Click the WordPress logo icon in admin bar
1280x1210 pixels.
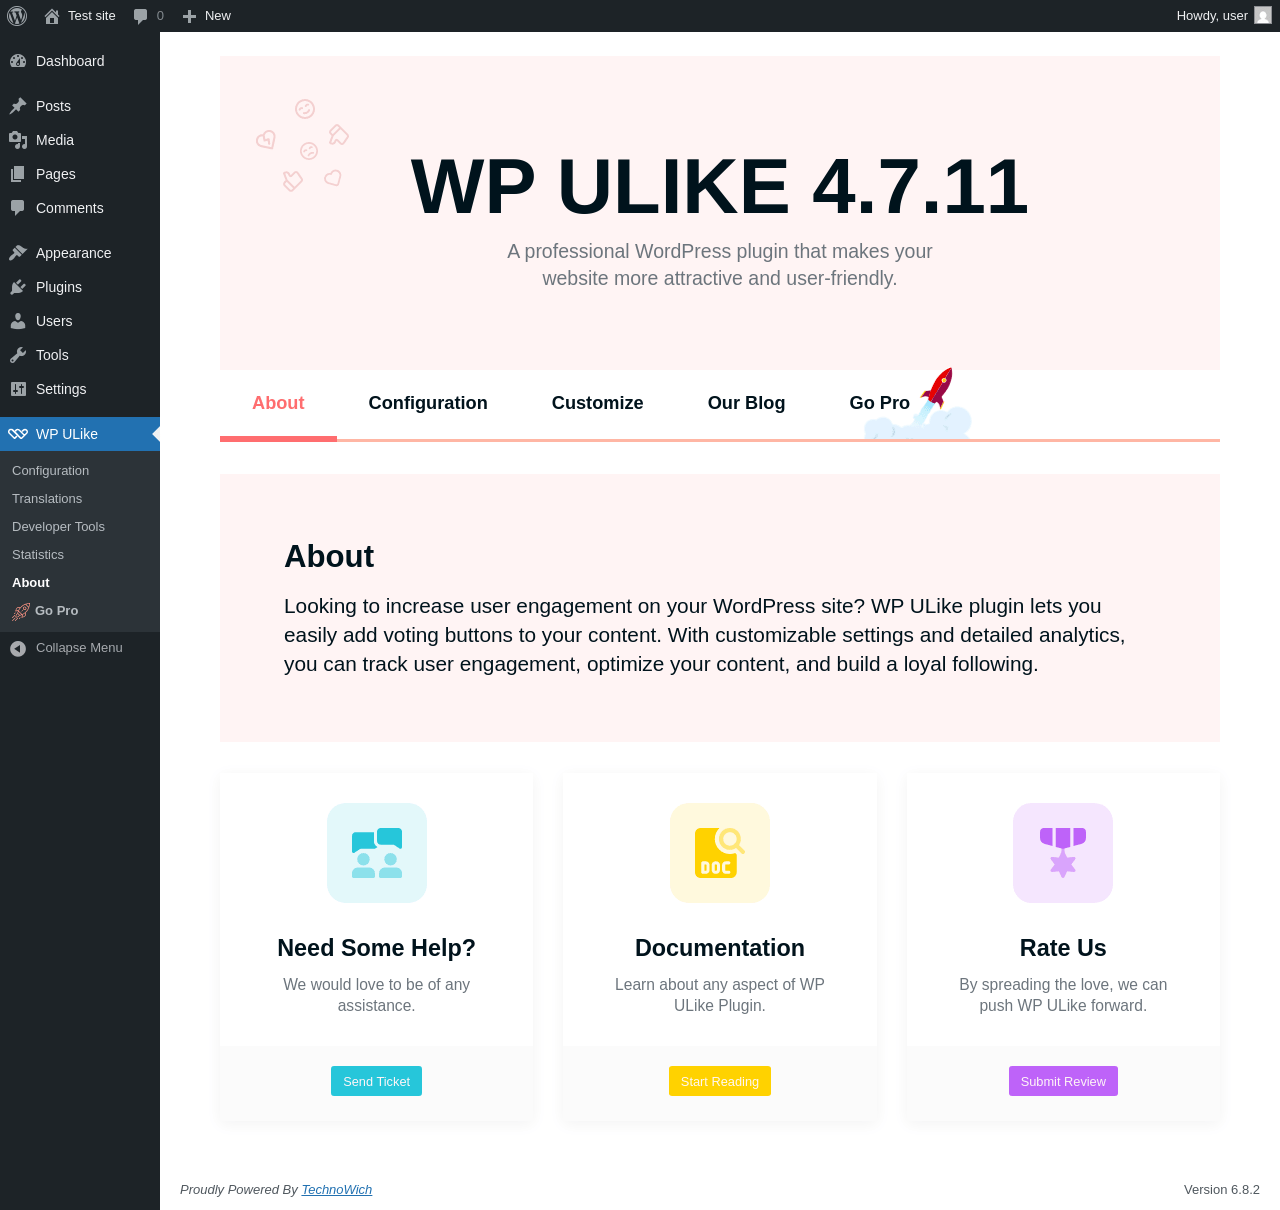coord(17,16)
